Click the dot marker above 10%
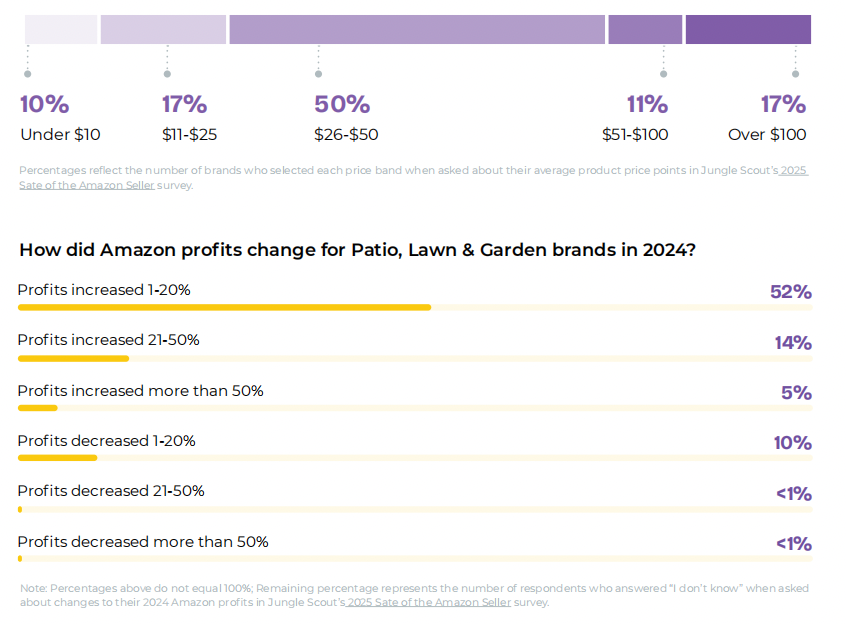 pos(28,74)
